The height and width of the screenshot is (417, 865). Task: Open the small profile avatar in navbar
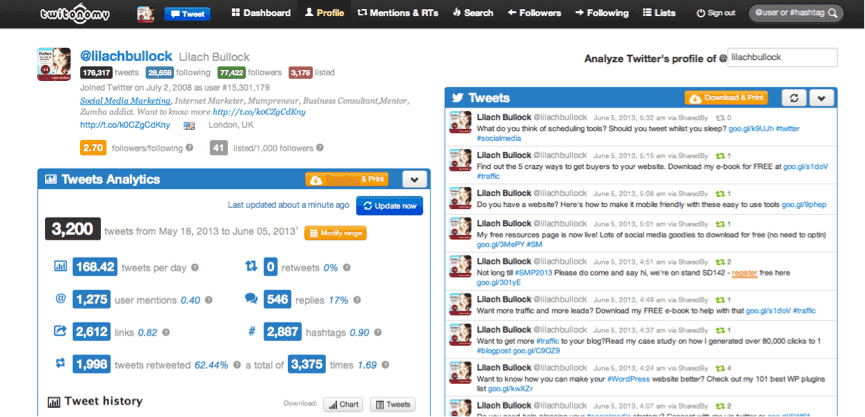[146, 14]
